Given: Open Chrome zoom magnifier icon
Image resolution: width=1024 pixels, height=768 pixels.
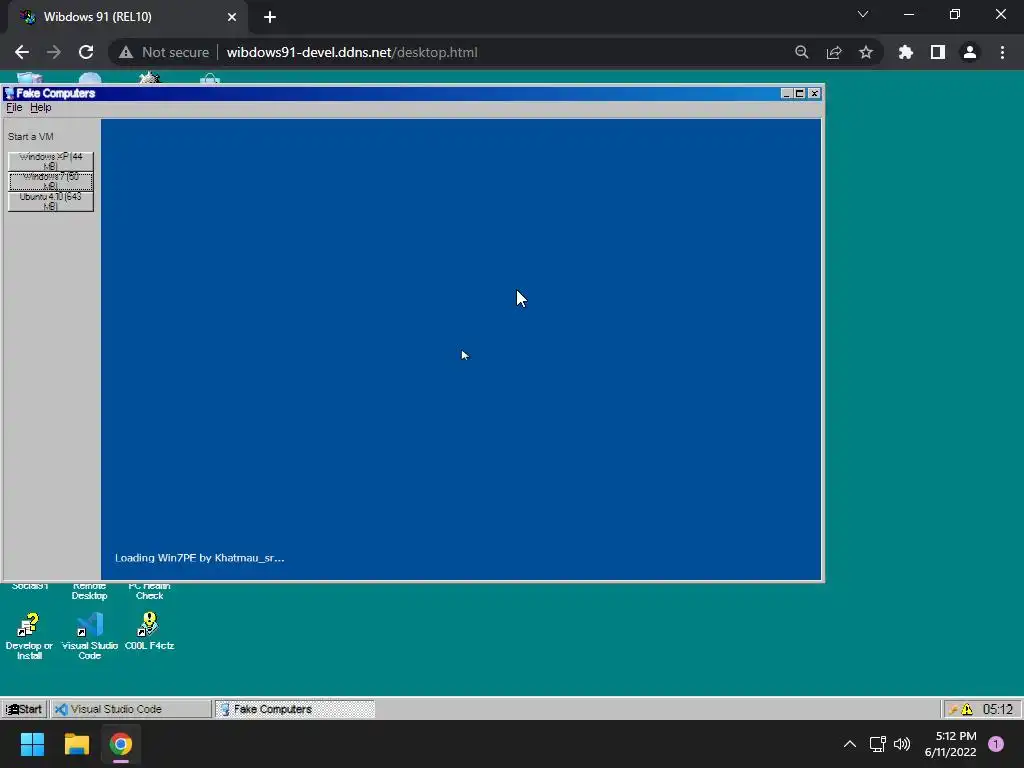Looking at the screenshot, I should (801, 52).
